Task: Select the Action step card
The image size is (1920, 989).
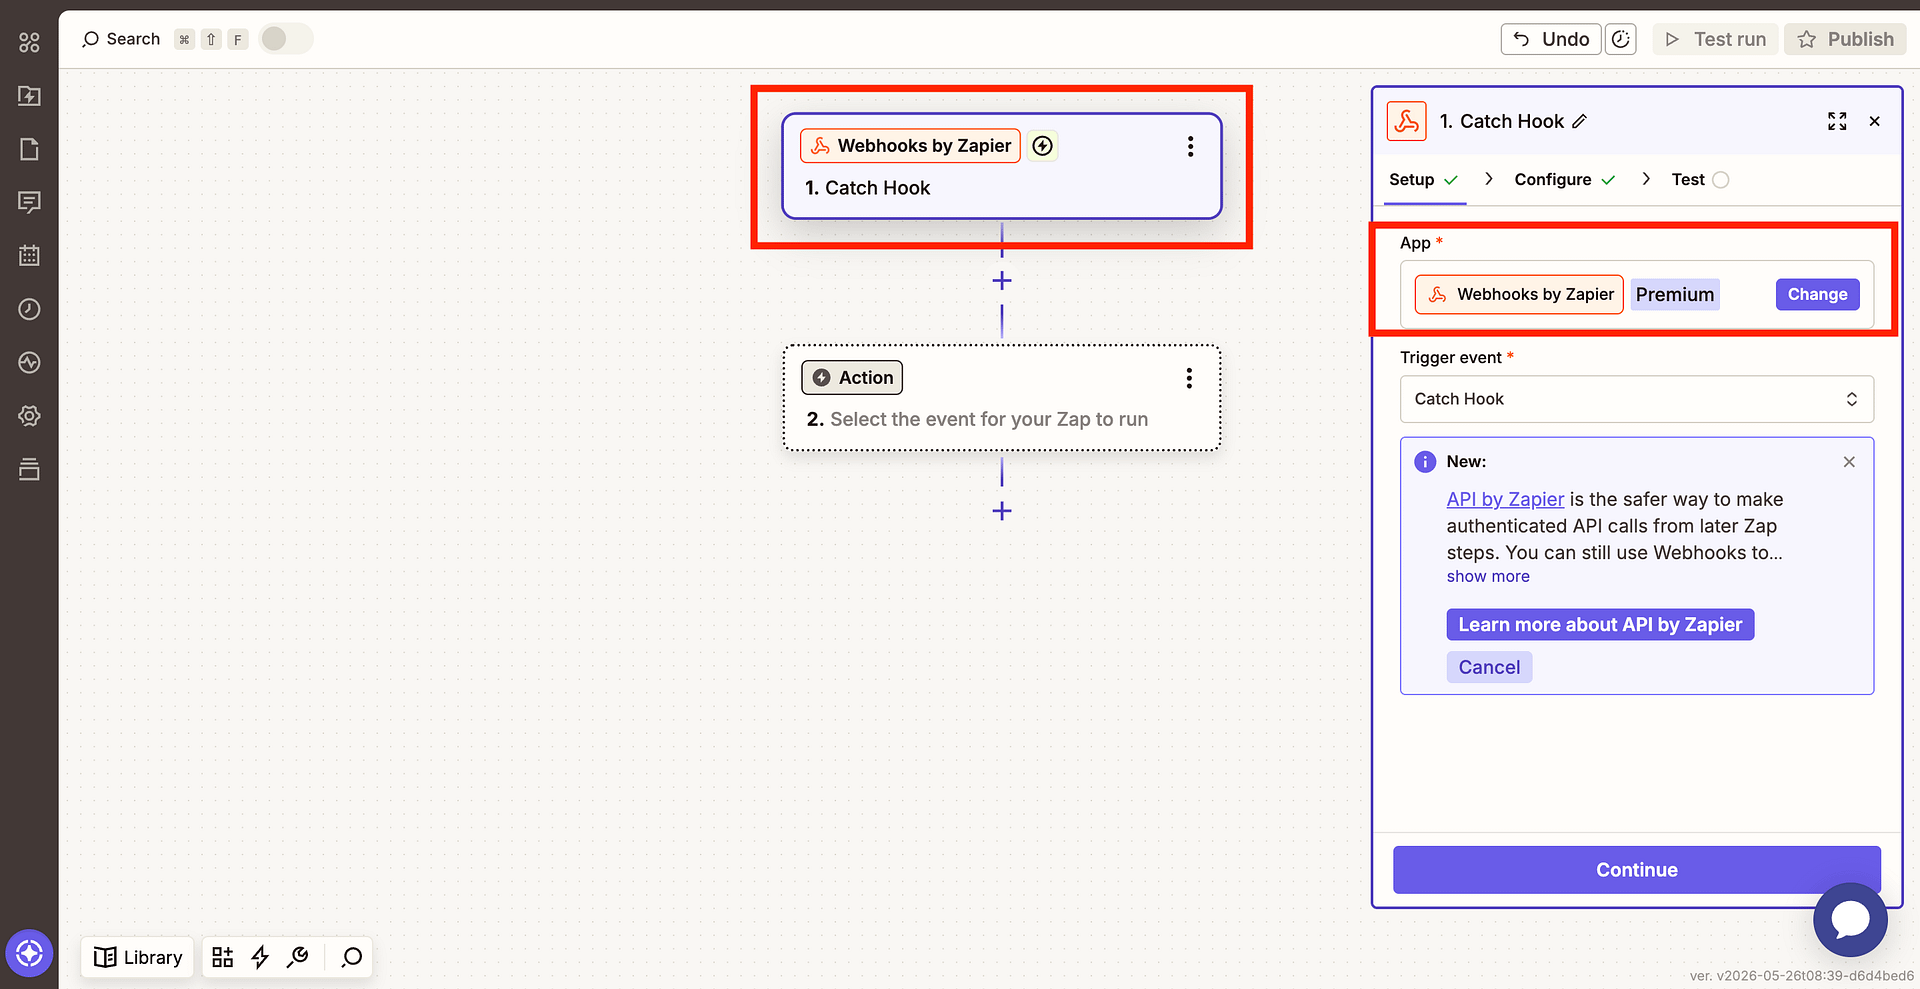Action: [1002, 398]
